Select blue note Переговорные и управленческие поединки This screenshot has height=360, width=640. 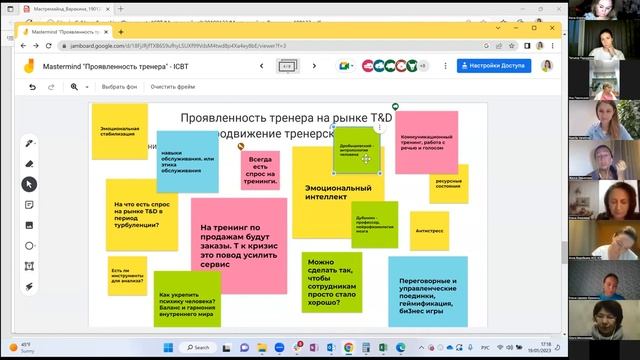point(428,291)
